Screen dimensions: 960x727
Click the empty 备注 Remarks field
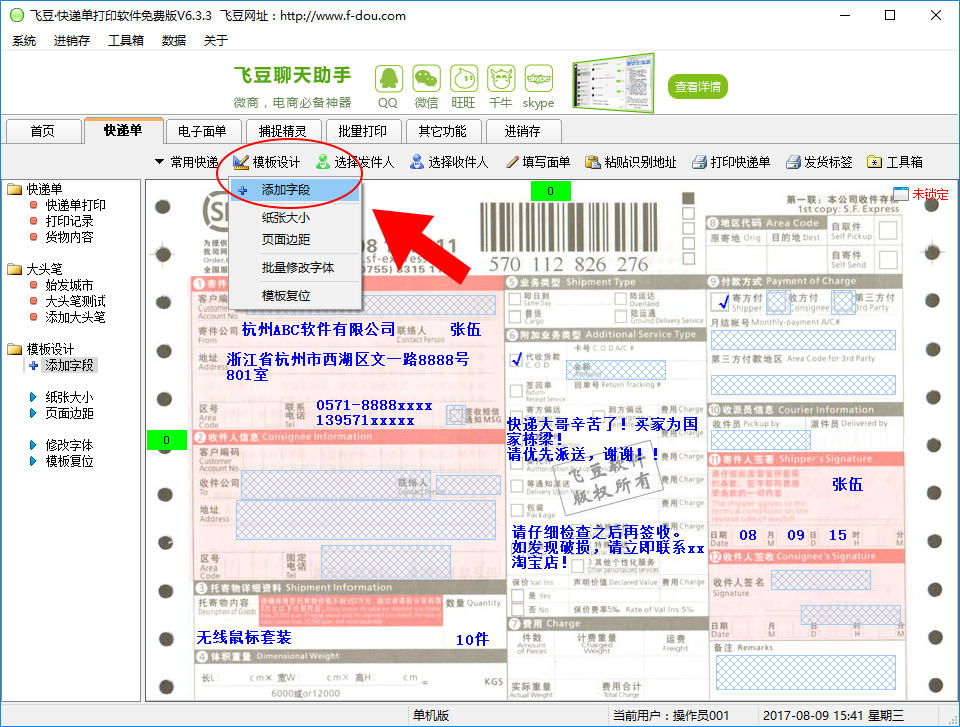pos(806,672)
